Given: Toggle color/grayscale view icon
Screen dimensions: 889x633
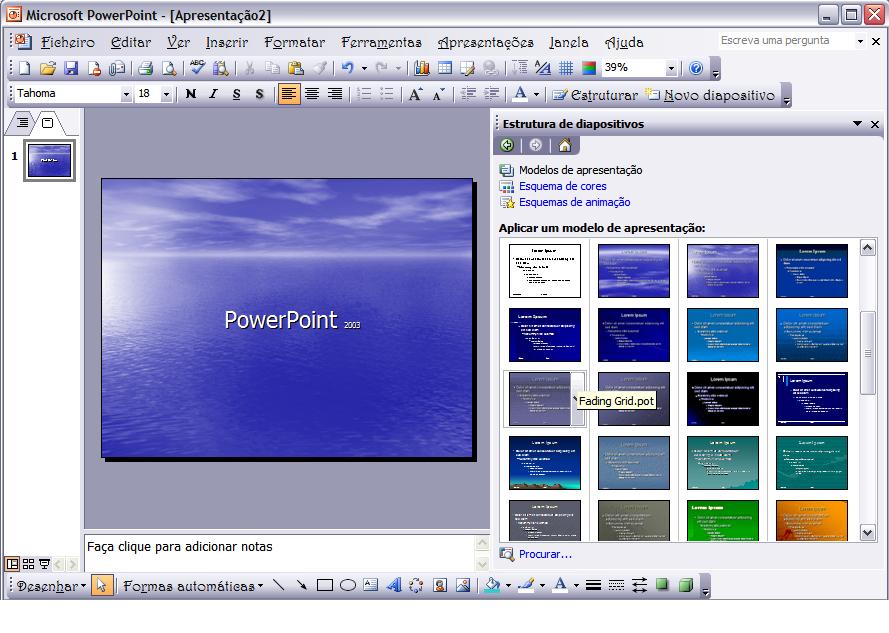Looking at the screenshot, I should click(589, 69).
